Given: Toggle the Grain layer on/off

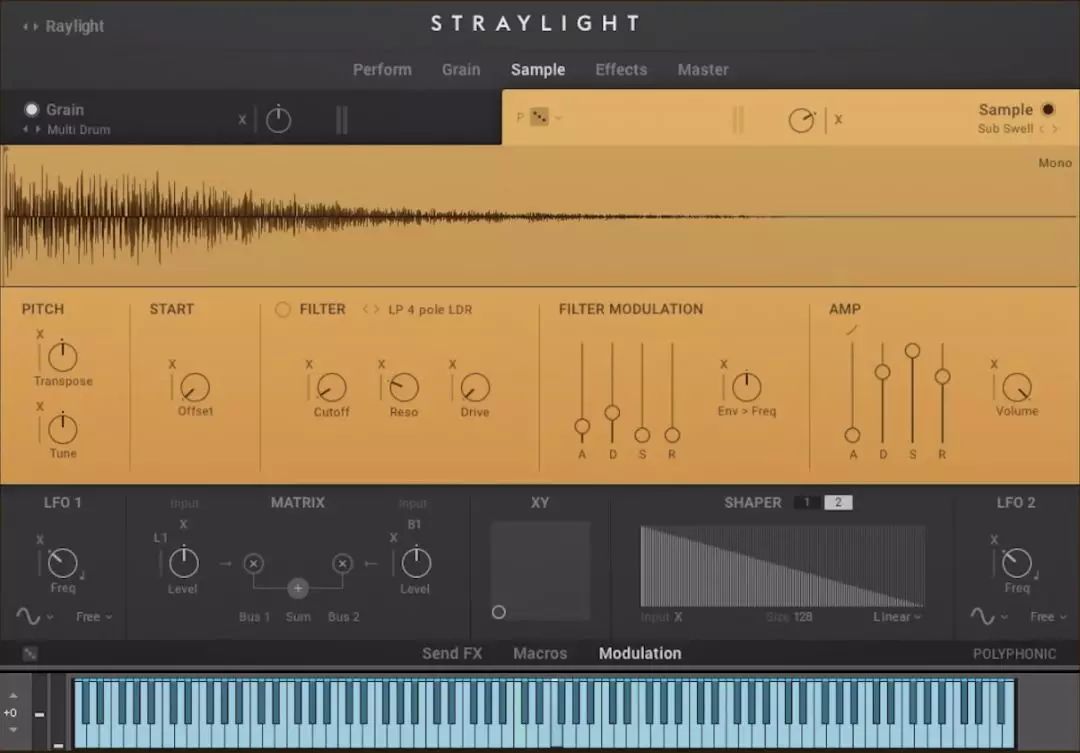Looking at the screenshot, I should (32, 110).
